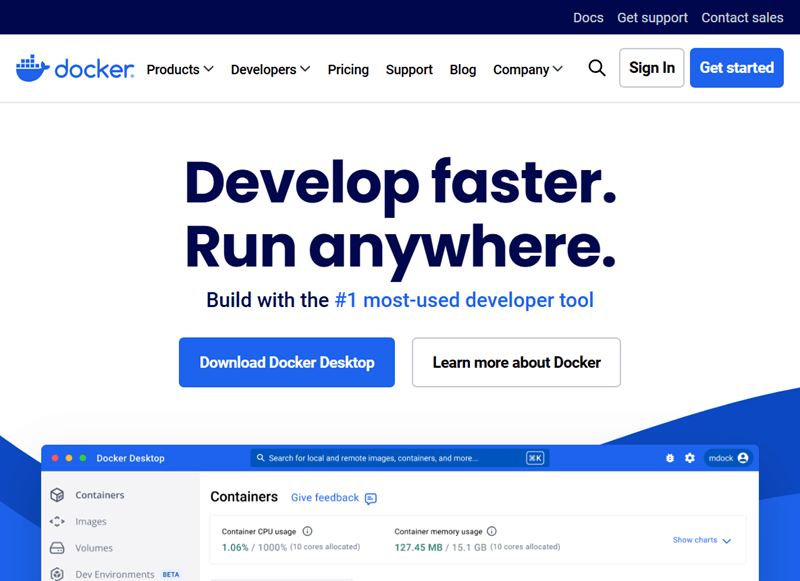The width and height of the screenshot is (800, 581).
Task: Expand the Show charts section
Action: point(702,539)
